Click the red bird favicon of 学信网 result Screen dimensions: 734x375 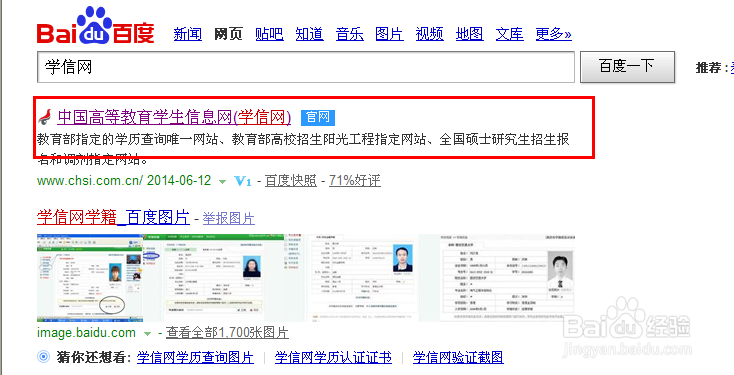pyautogui.click(x=45, y=117)
